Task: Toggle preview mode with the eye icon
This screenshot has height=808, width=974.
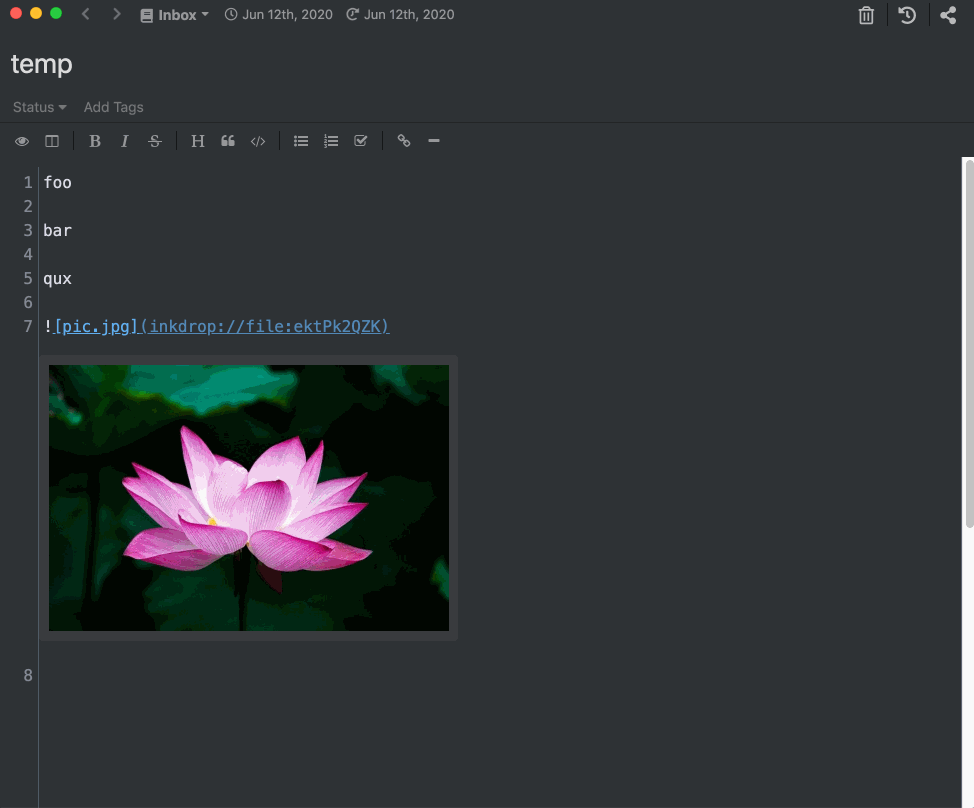Action: pyautogui.click(x=22, y=142)
